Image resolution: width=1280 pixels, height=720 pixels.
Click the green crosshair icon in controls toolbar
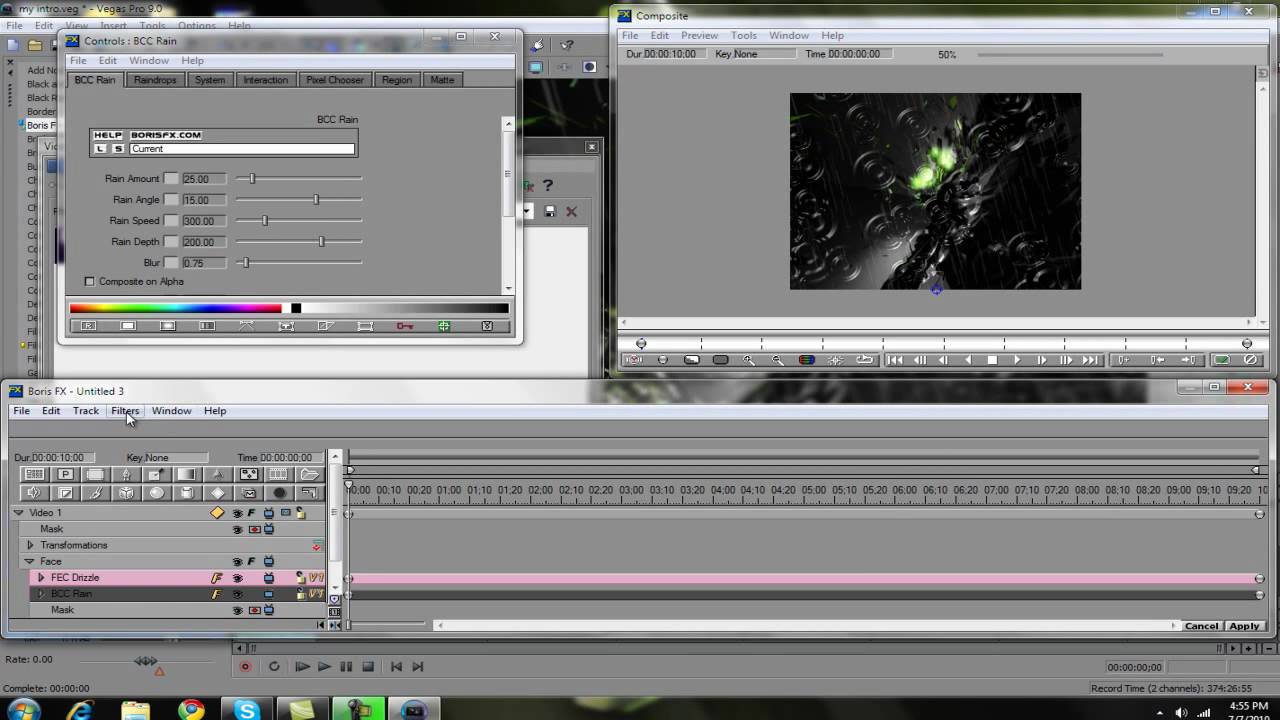point(444,326)
